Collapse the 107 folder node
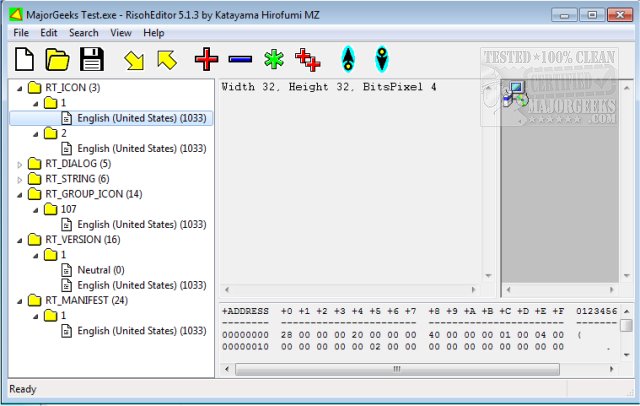Image resolution: width=640 pixels, height=406 pixels. (x=36, y=210)
